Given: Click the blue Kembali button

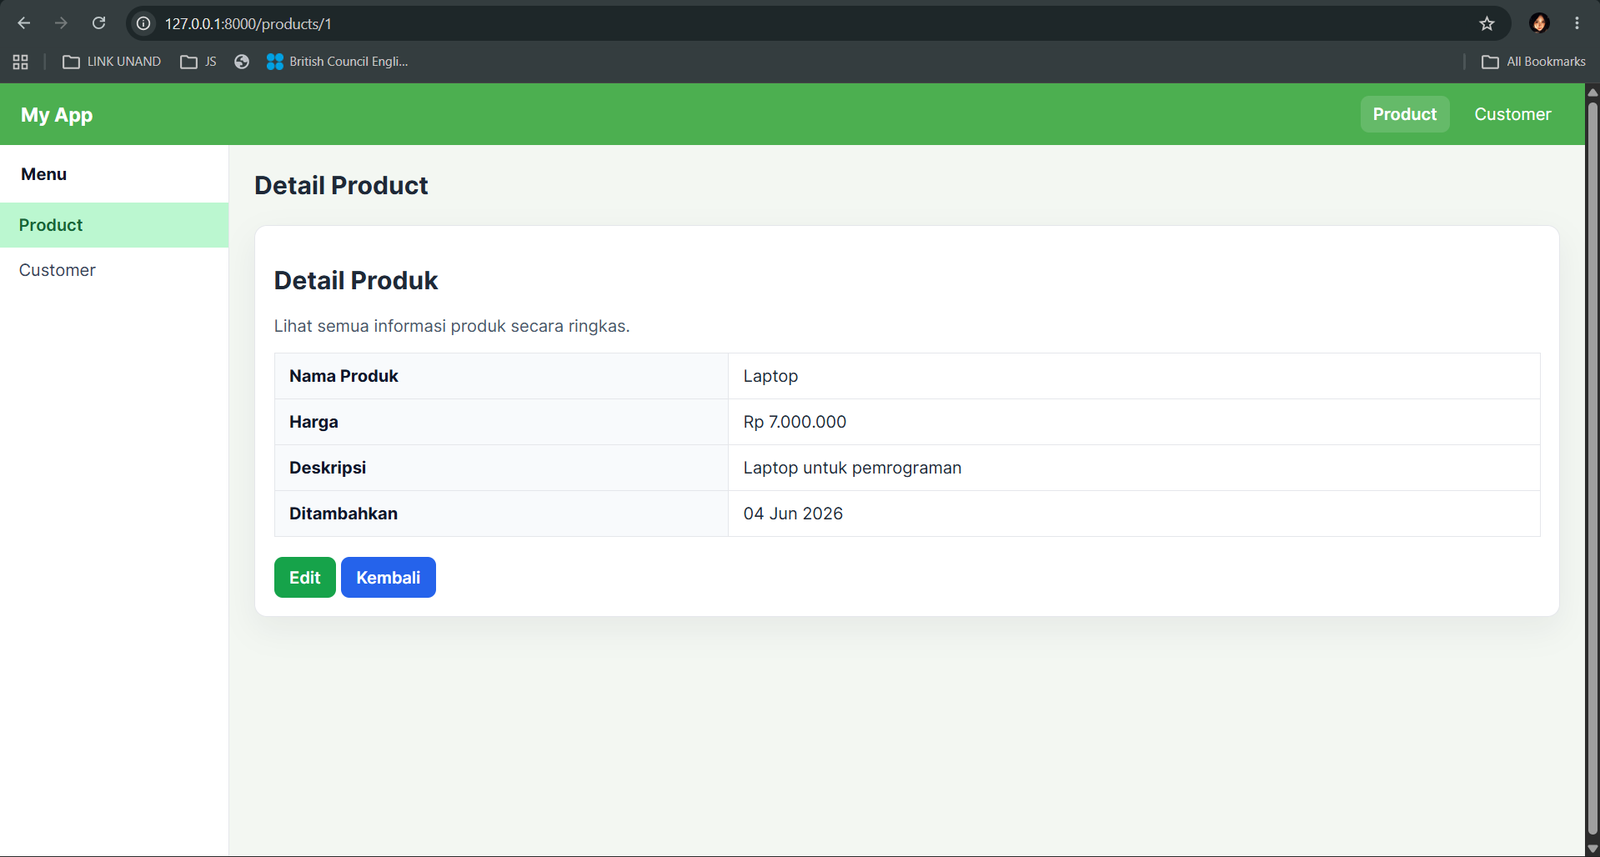Looking at the screenshot, I should pos(388,577).
